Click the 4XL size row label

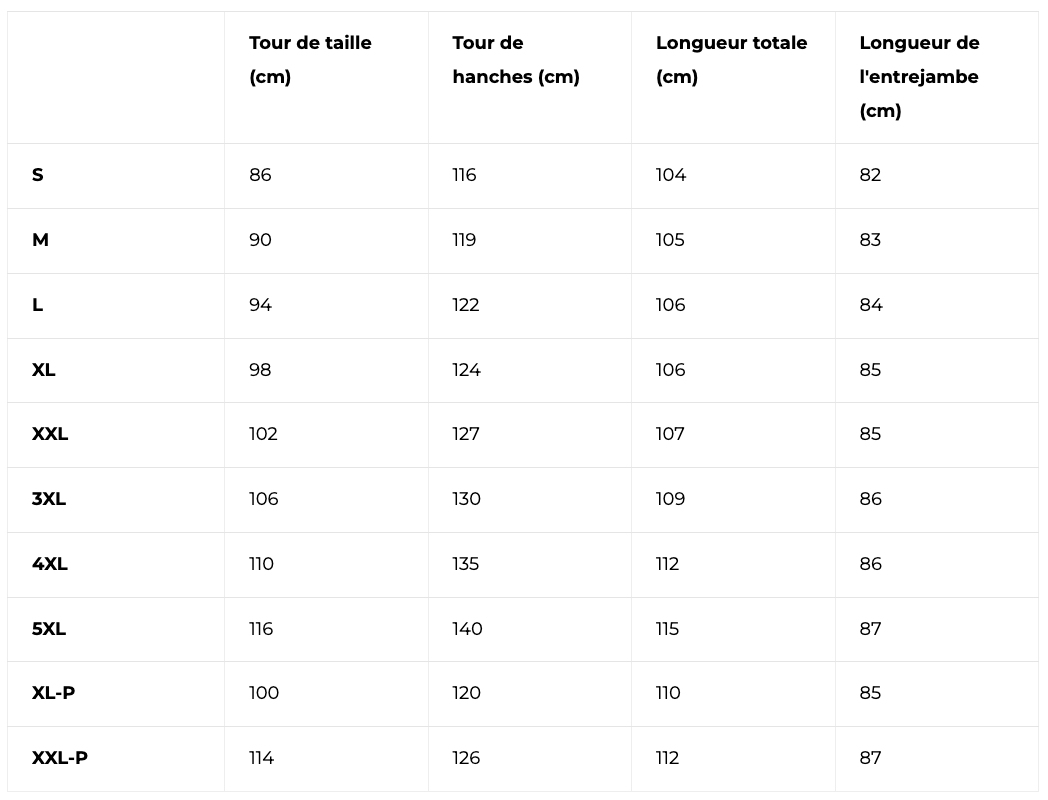coord(50,564)
